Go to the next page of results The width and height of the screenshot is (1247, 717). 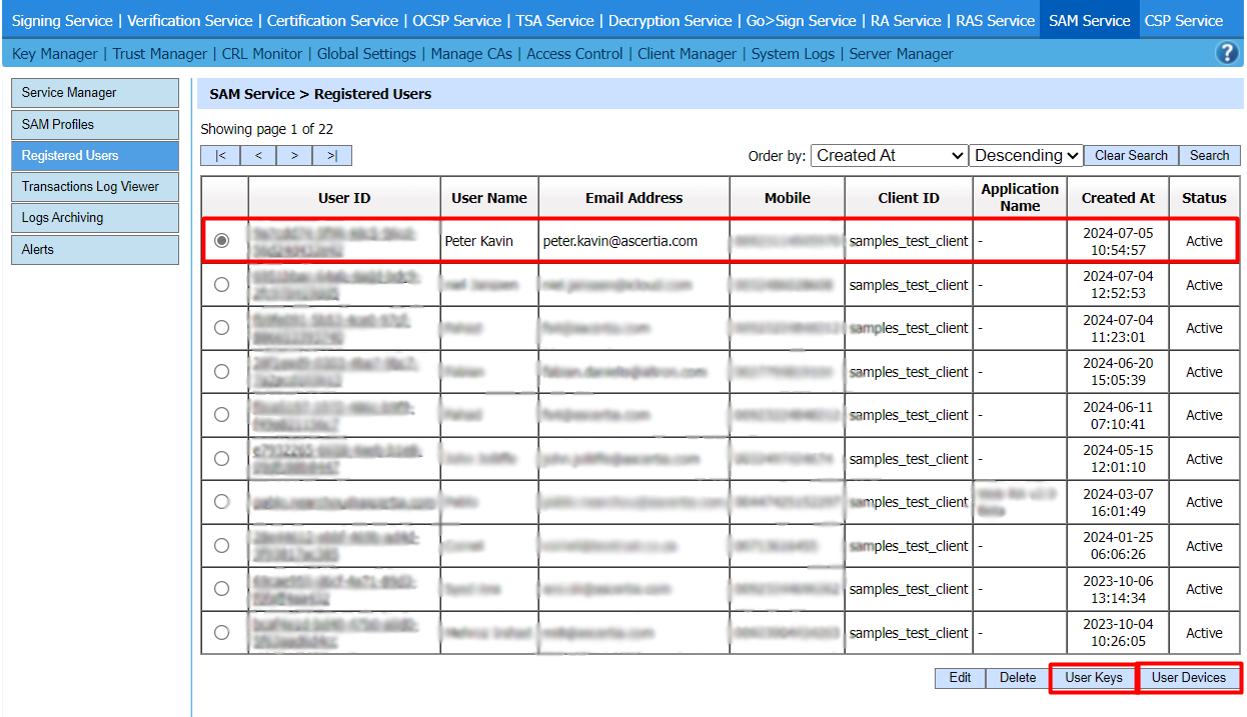point(294,156)
